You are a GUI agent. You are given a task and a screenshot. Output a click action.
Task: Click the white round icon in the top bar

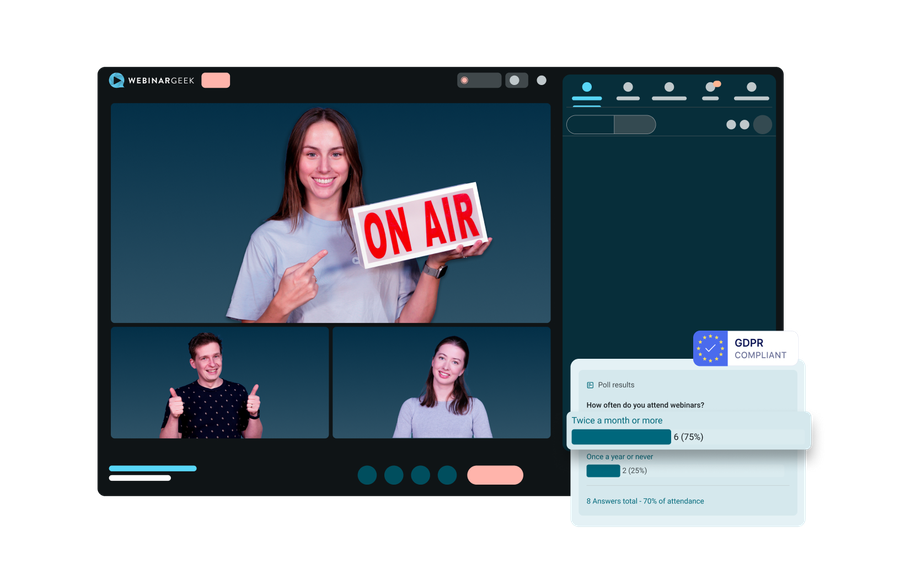pos(541,80)
